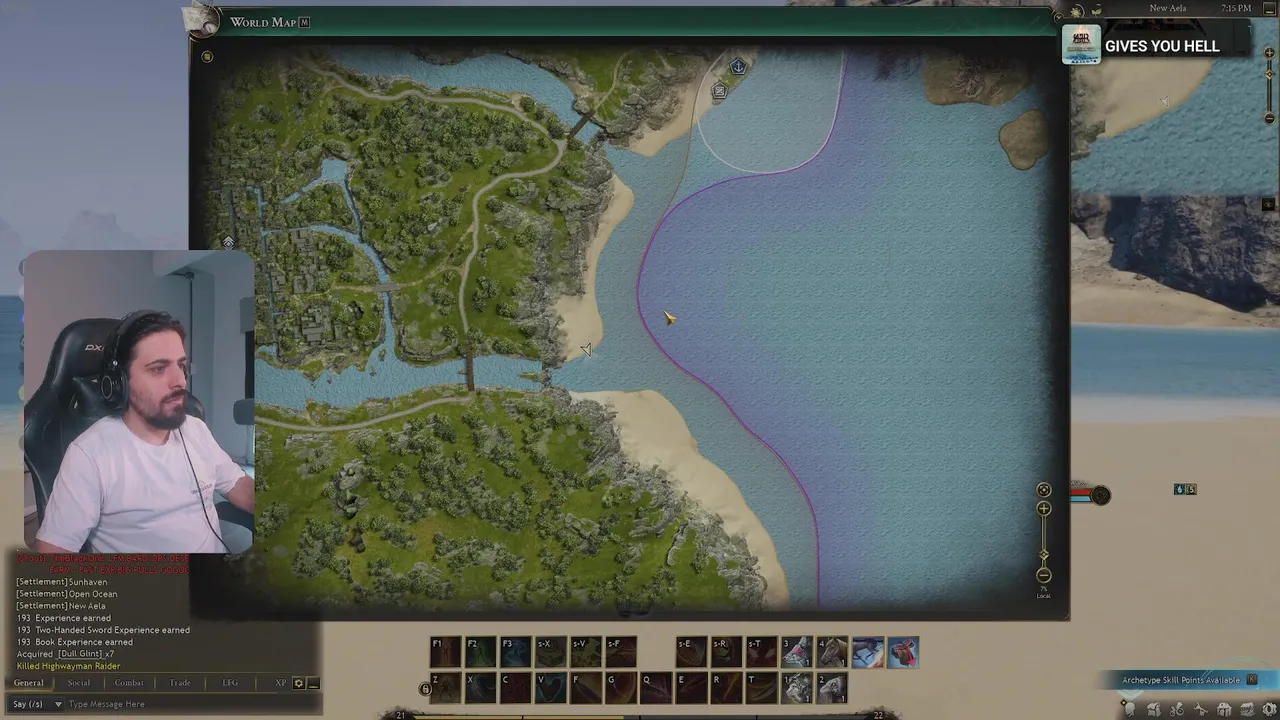Image resolution: width=1280 pixels, height=720 pixels.
Task: Dismiss the Archetype Skill Points notification
Action: (1251, 680)
